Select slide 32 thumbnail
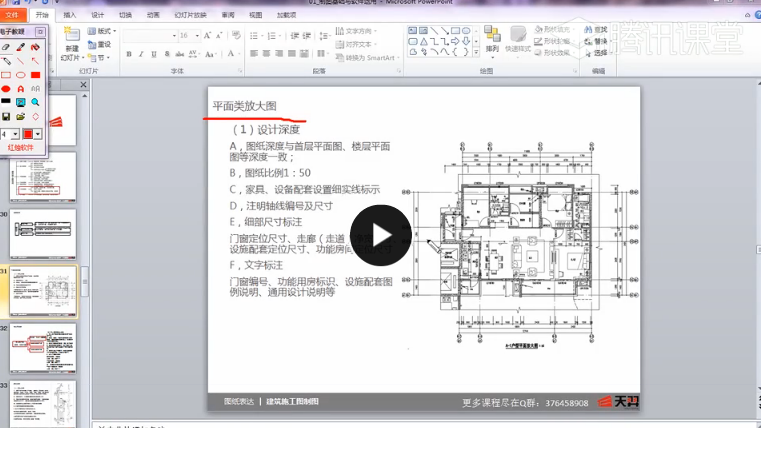 click(x=43, y=348)
